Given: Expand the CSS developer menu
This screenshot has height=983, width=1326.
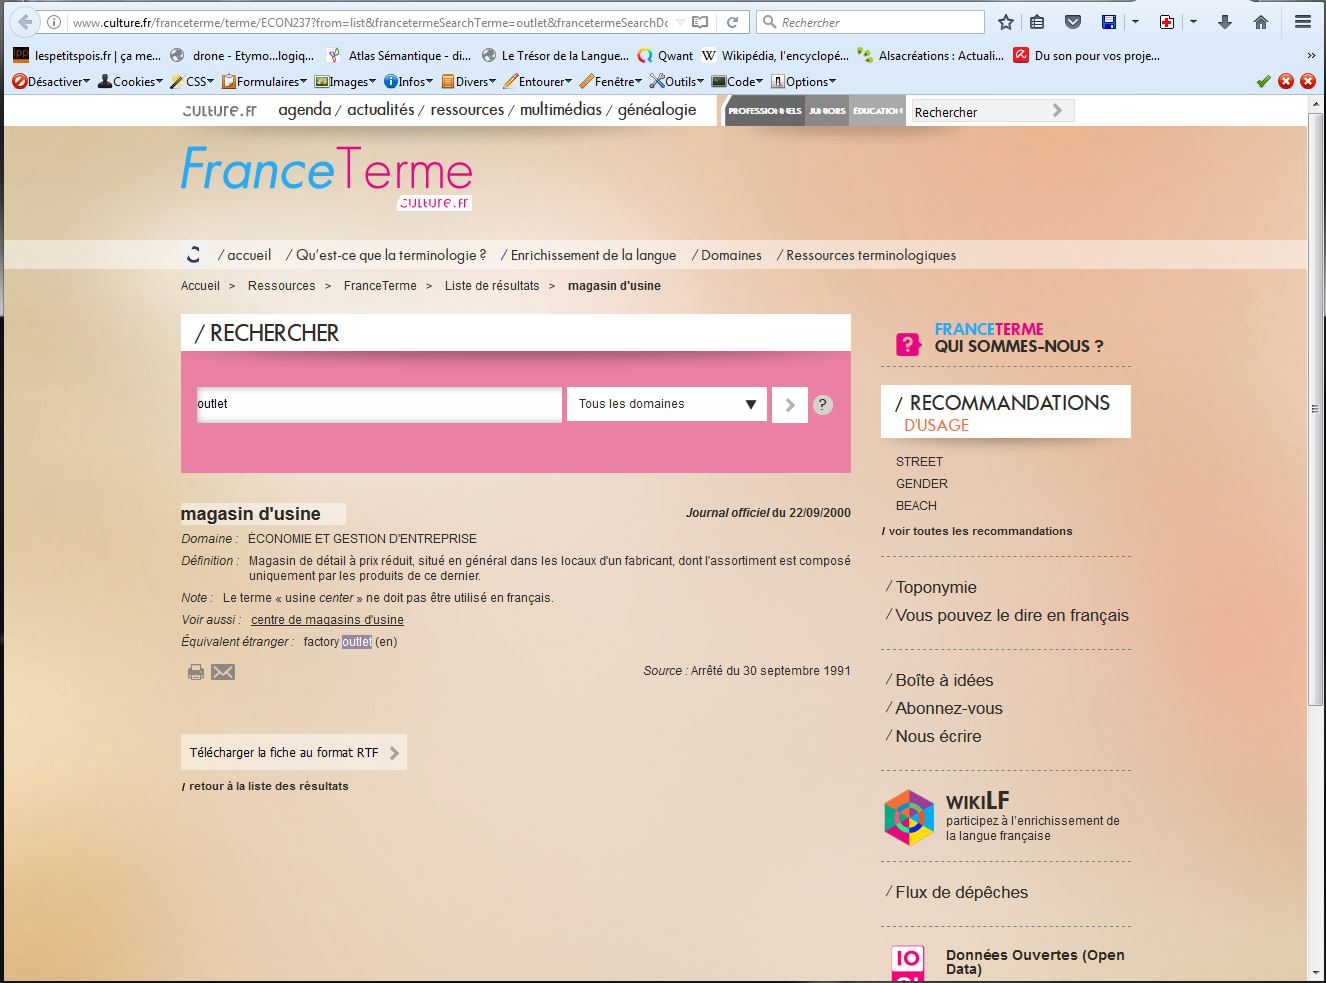Looking at the screenshot, I should point(192,81).
